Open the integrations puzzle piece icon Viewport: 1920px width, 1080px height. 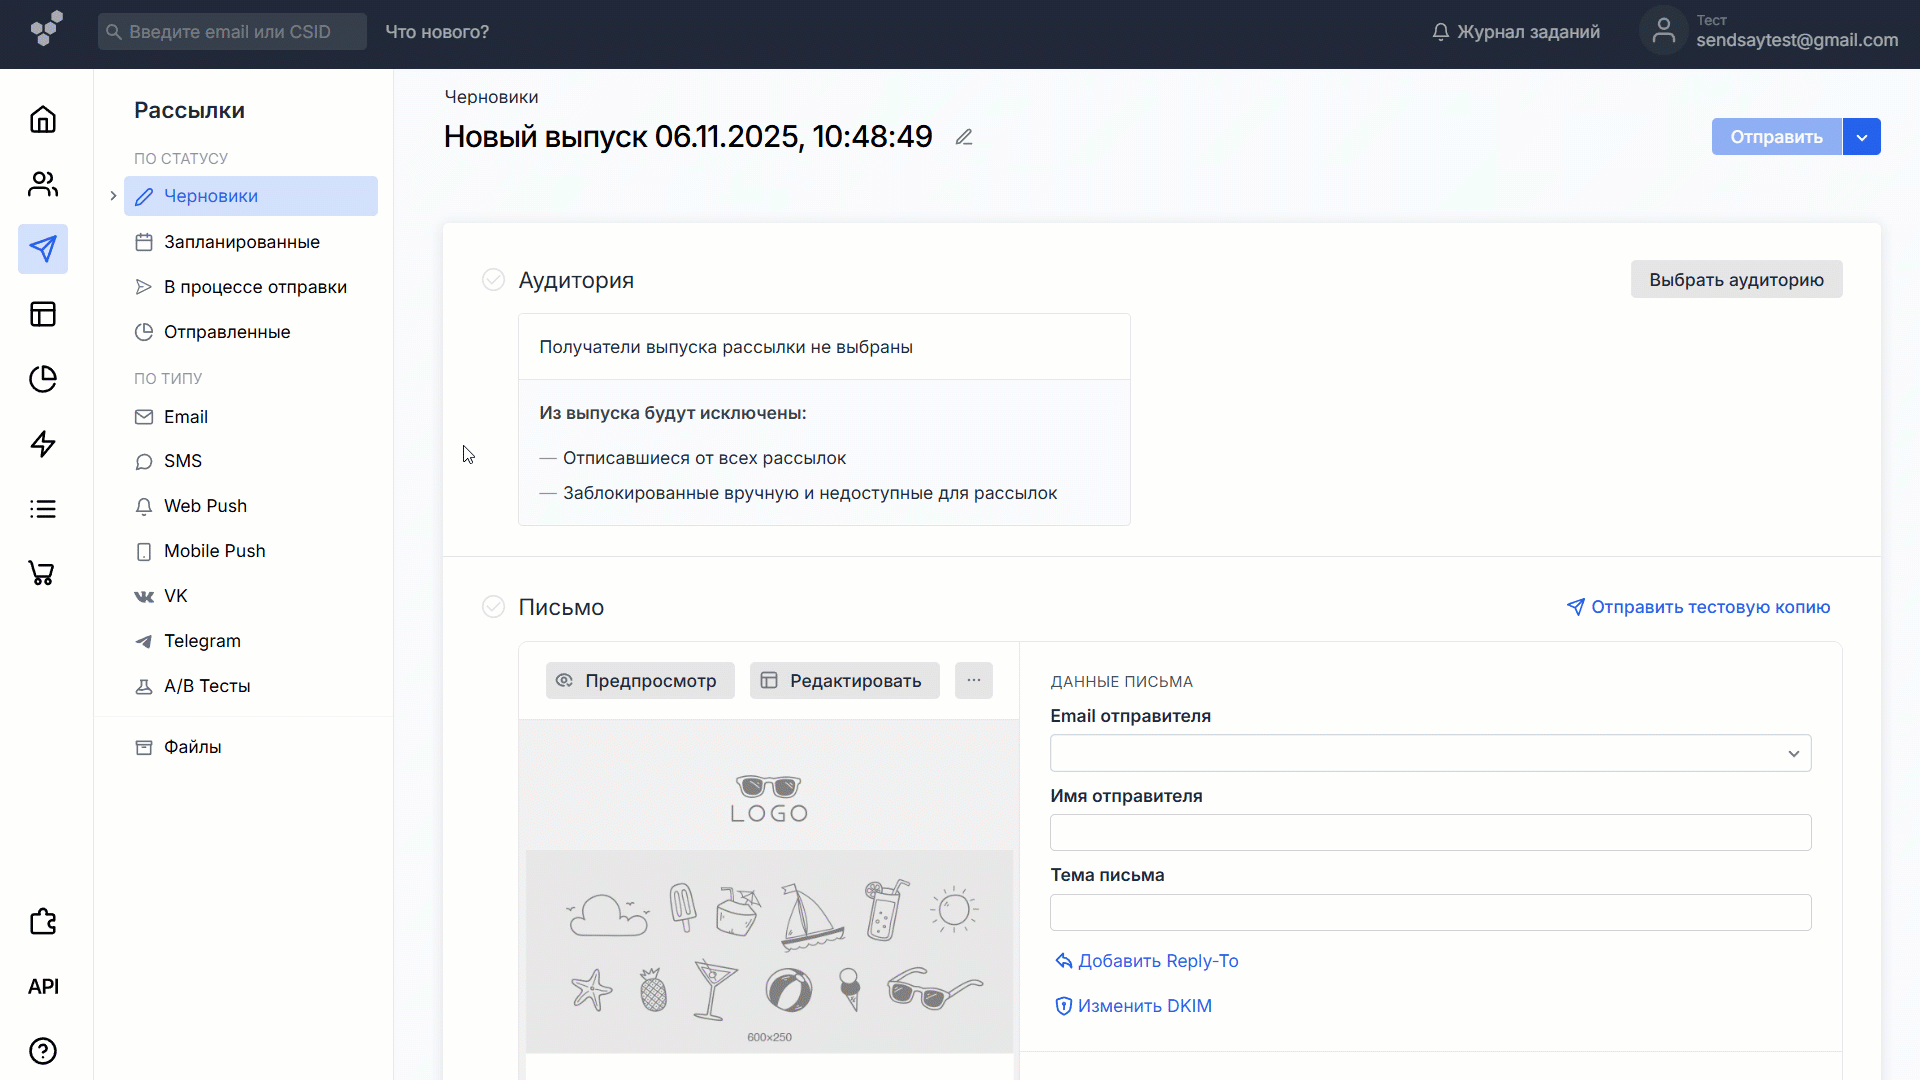tap(43, 921)
